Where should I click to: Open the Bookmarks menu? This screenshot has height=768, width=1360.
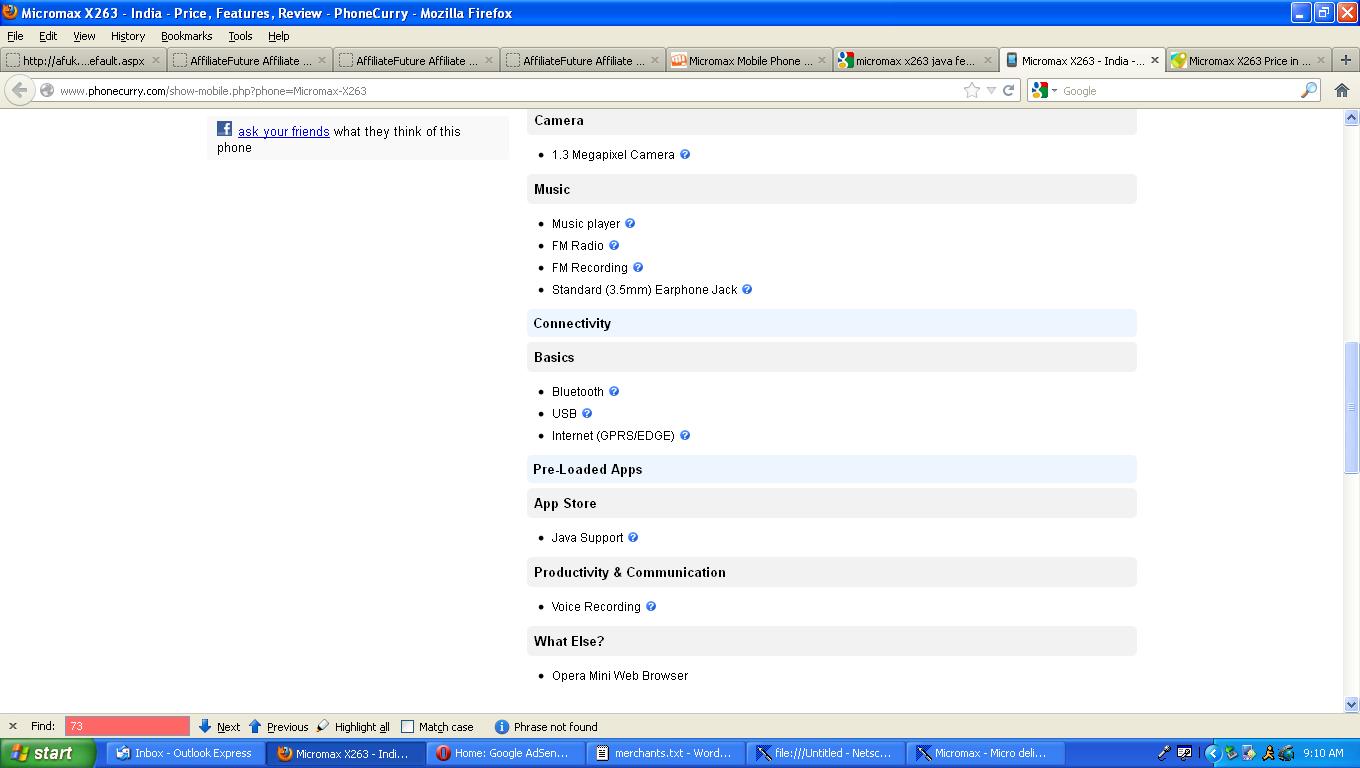(x=186, y=36)
